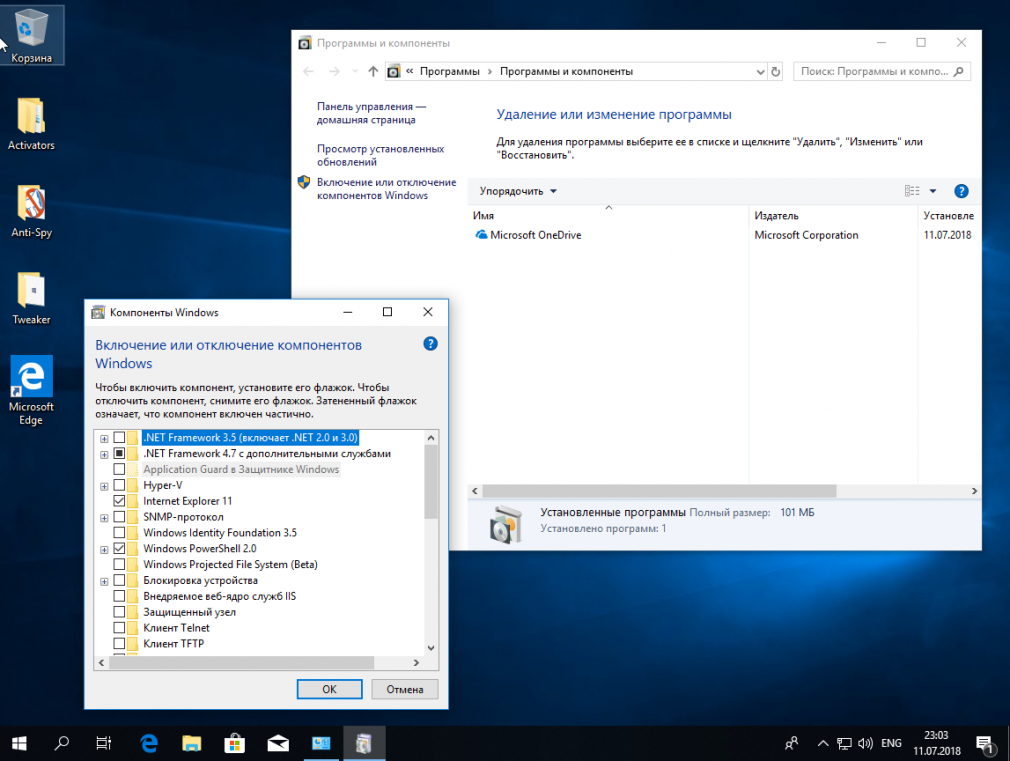The width and height of the screenshot is (1010, 761).
Task: Open the Recycle Bin (Корзина) desktop icon
Action: tap(31, 35)
